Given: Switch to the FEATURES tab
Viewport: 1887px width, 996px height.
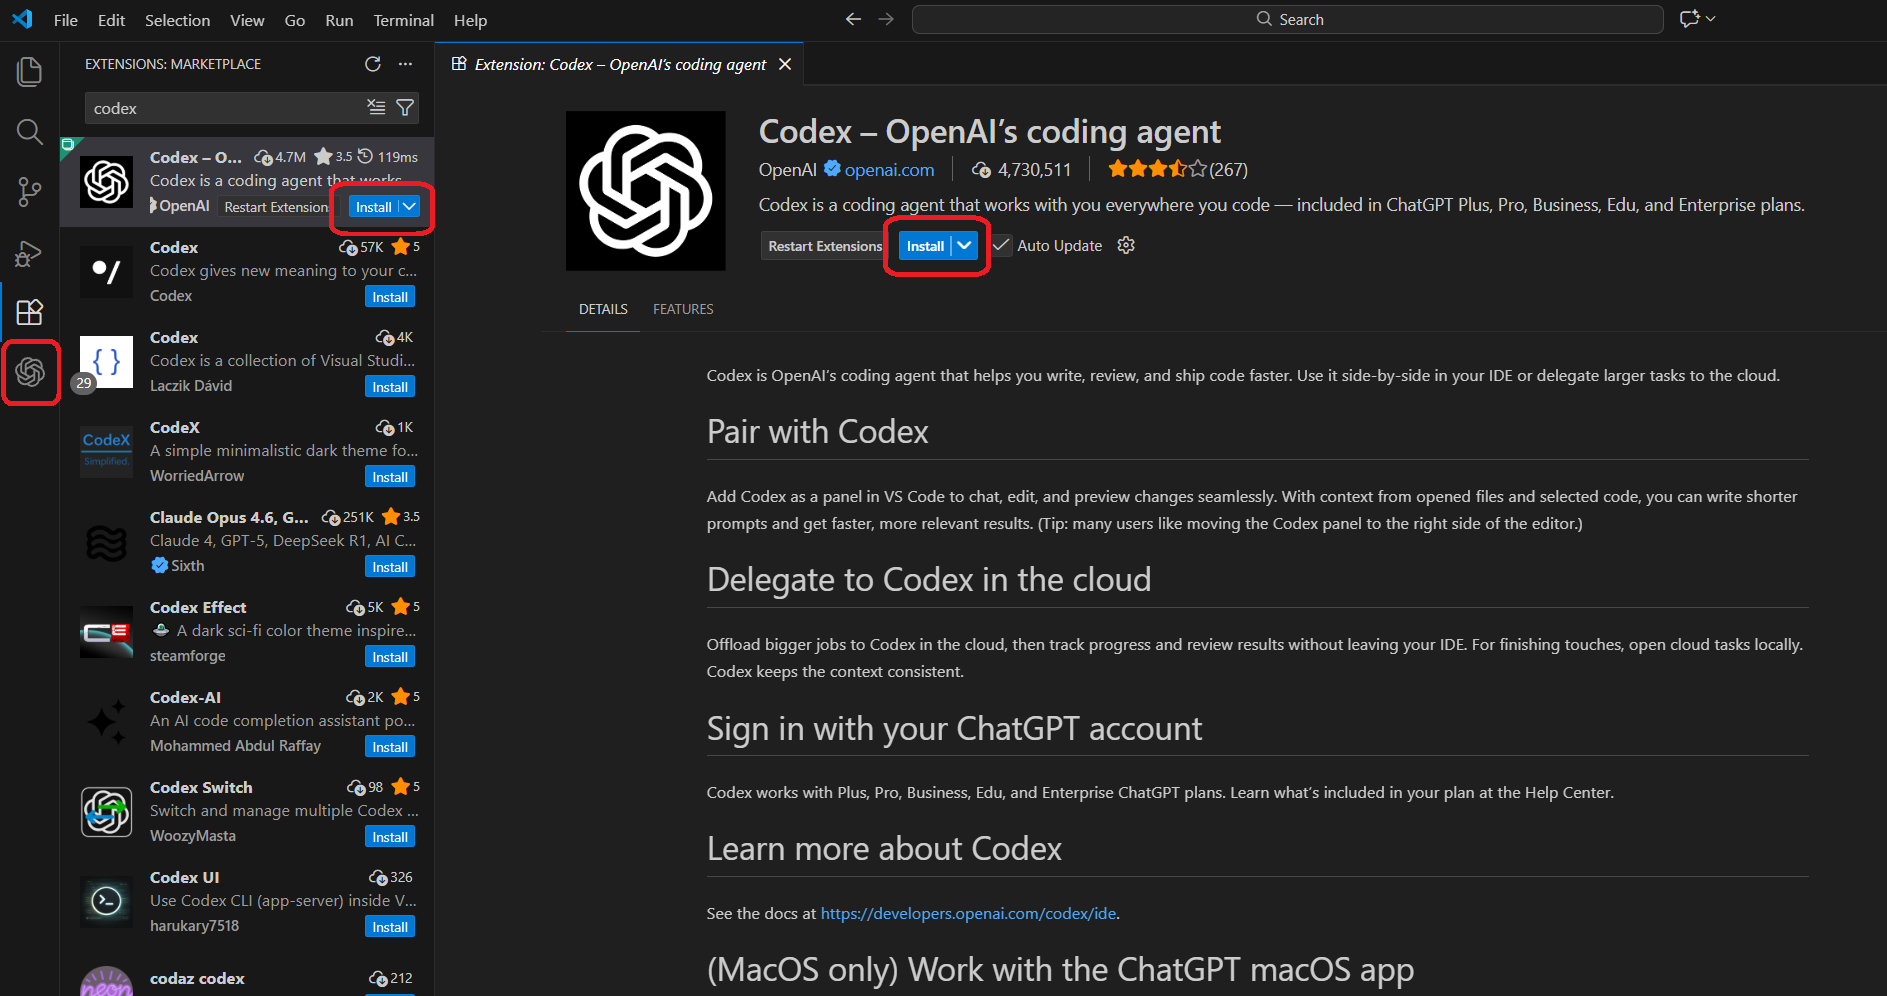Looking at the screenshot, I should [x=683, y=309].
